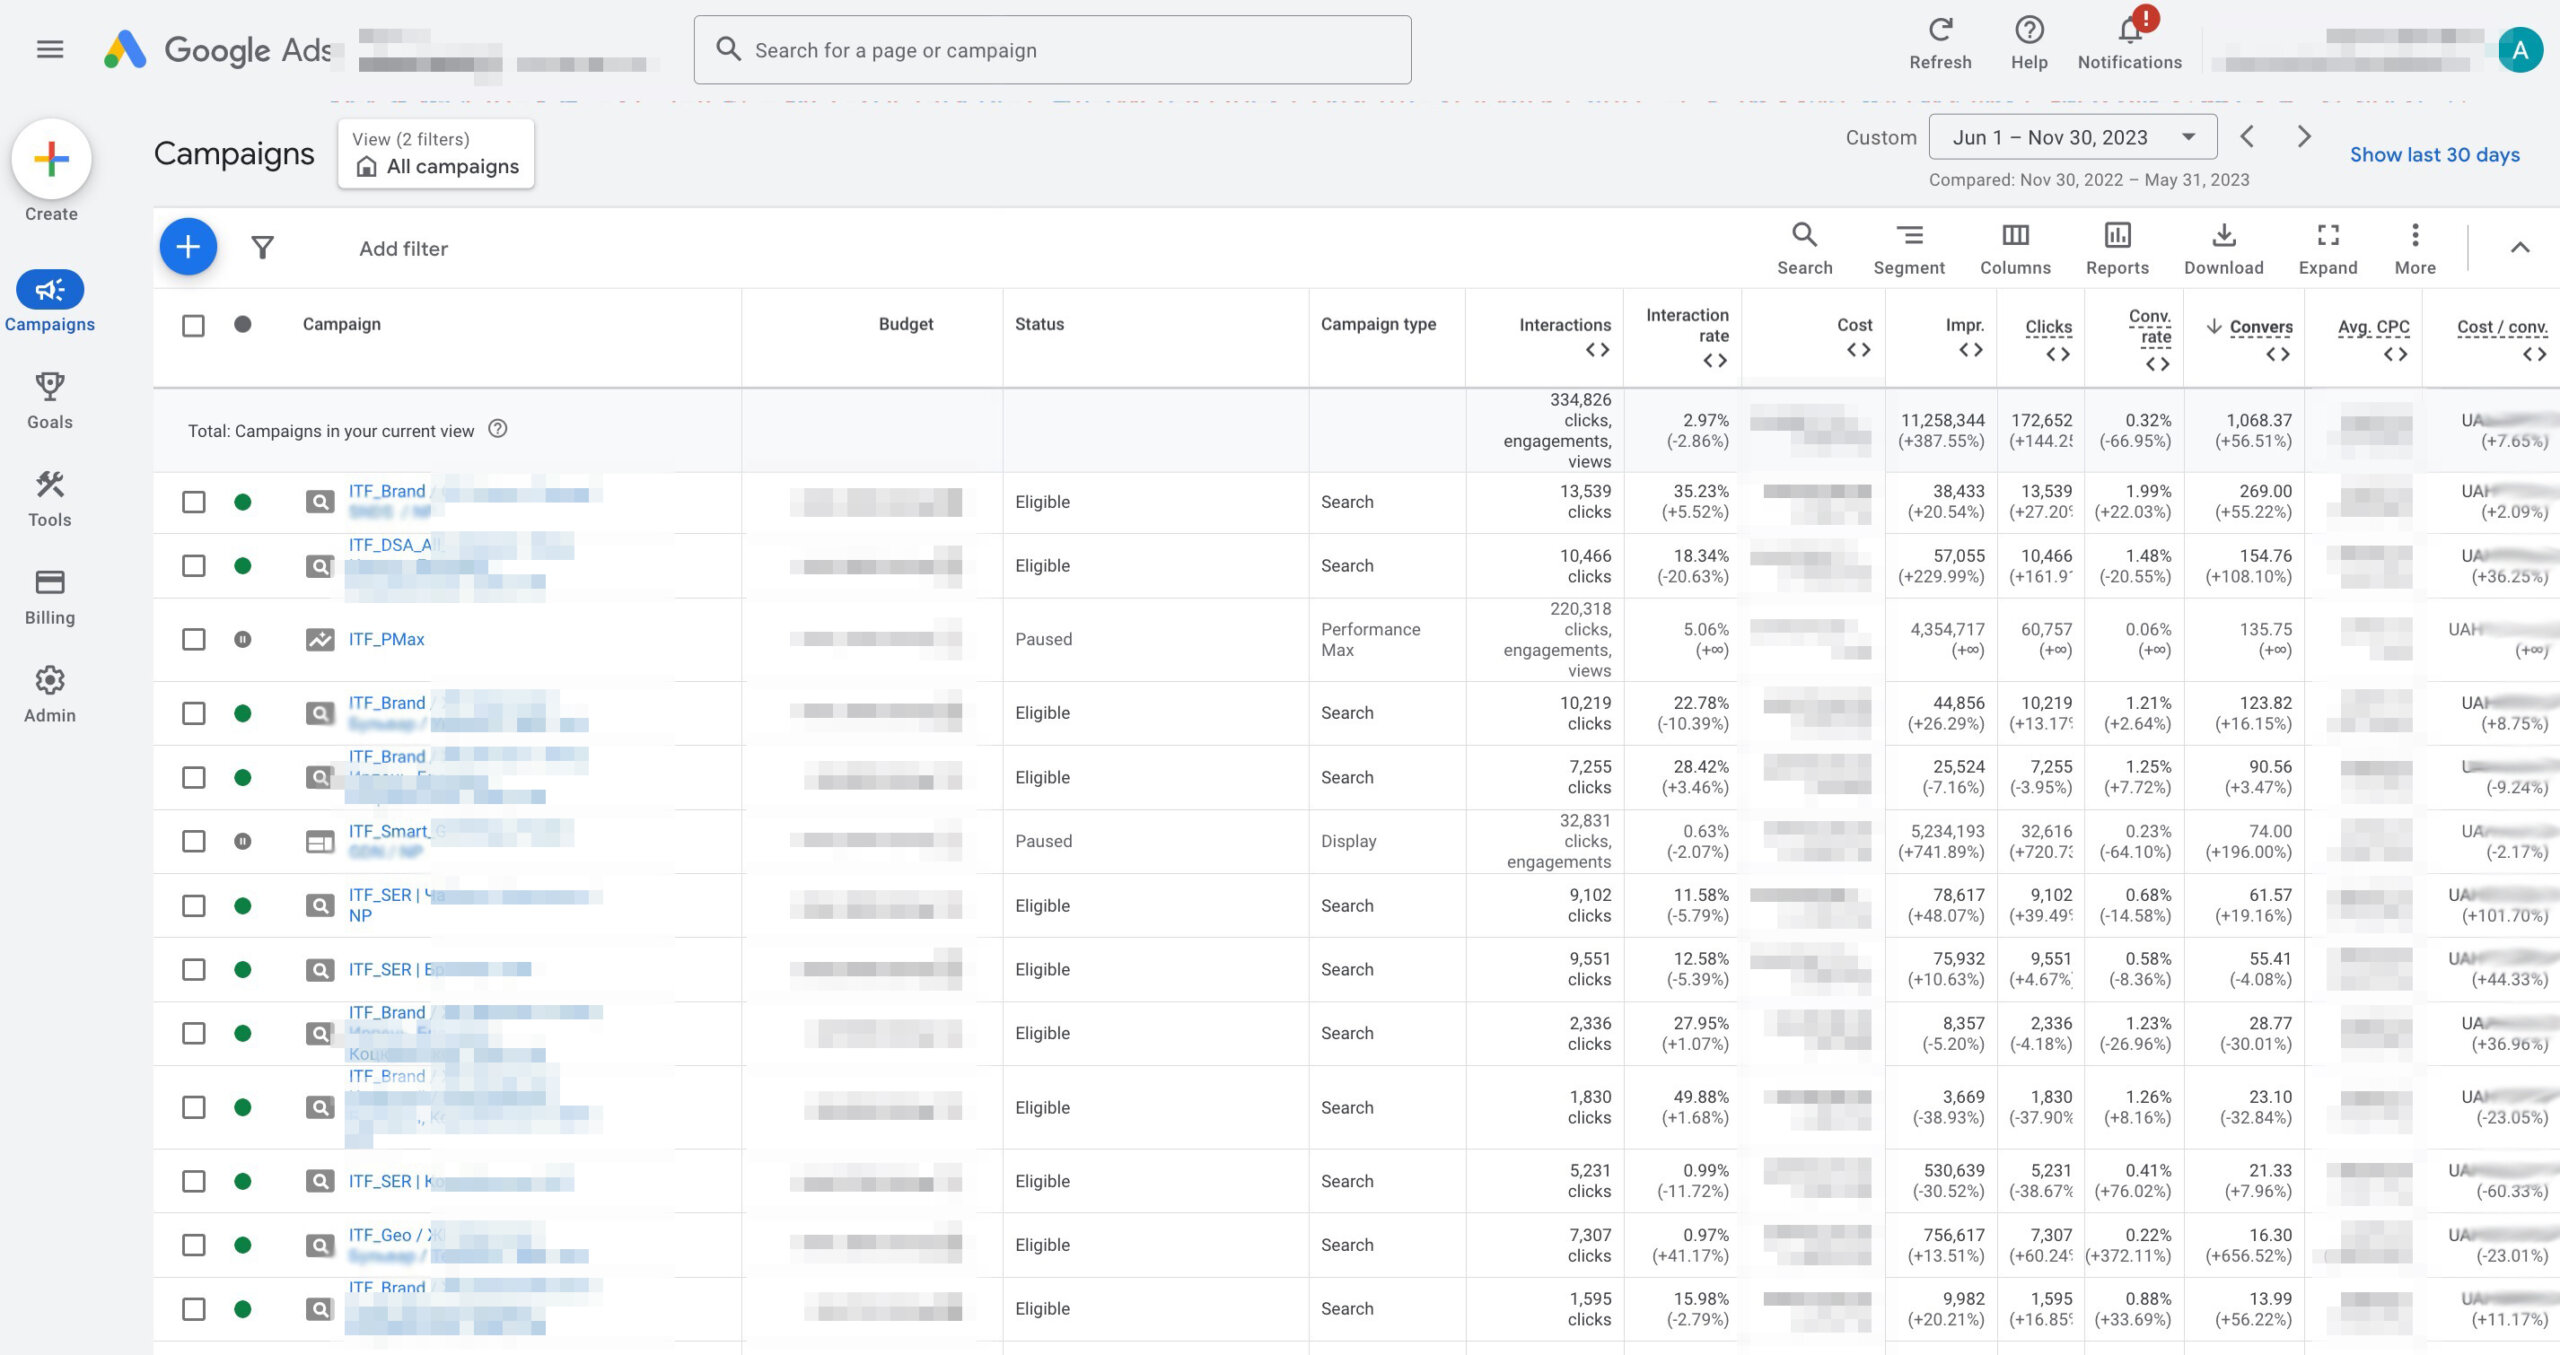Click the Download icon in table toolbar
This screenshot has width=2560, height=1355.
(2223, 247)
